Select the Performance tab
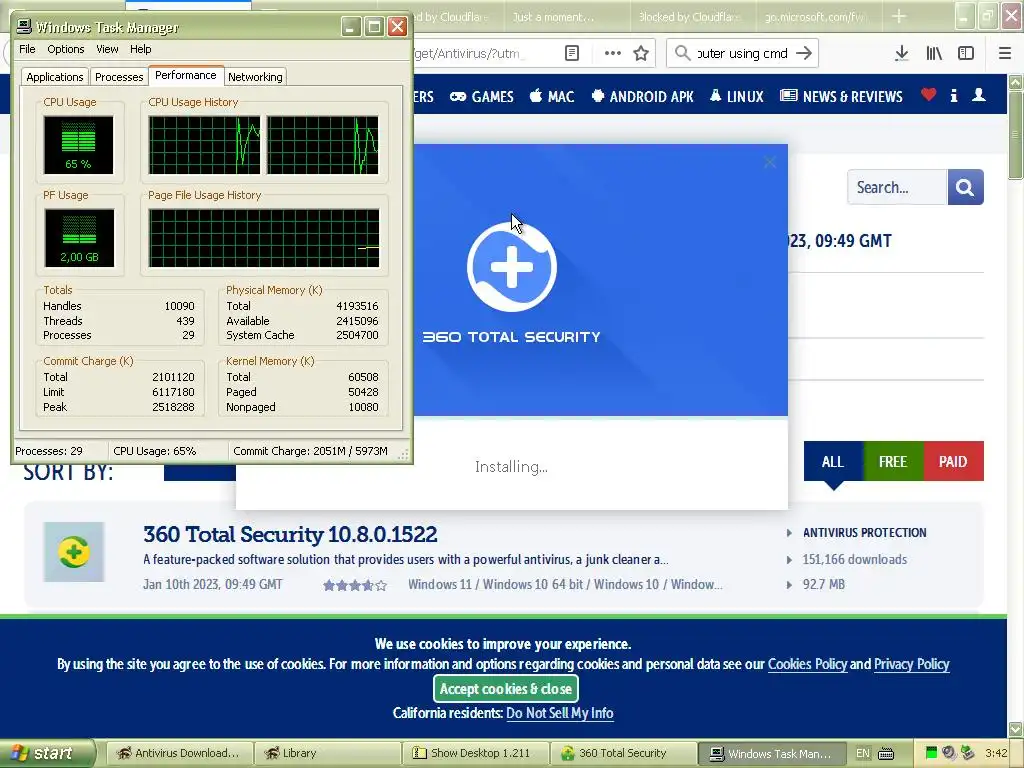 point(185,75)
